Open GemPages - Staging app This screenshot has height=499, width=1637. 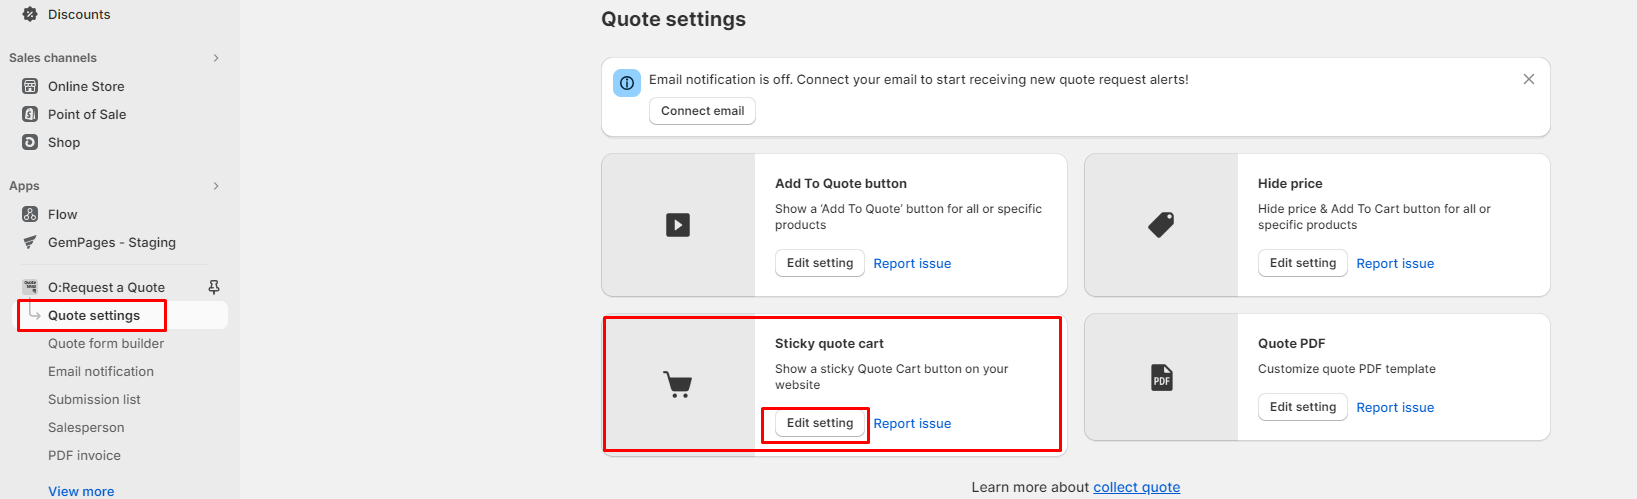click(x=112, y=242)
